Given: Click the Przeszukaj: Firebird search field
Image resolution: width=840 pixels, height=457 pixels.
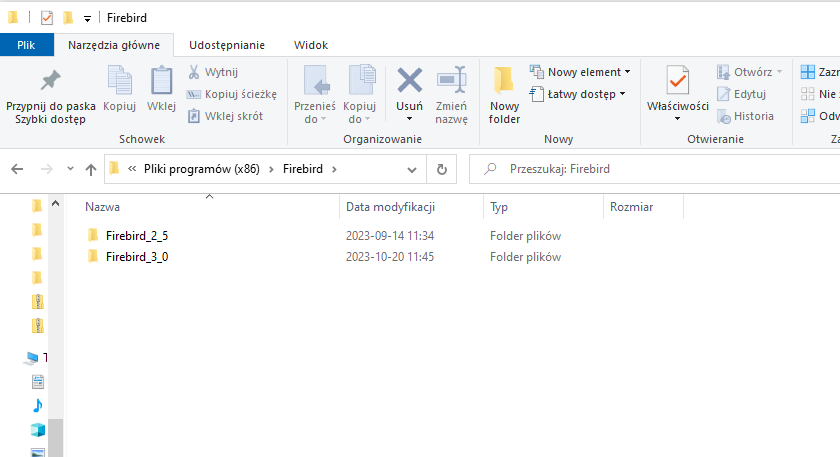Looking at the screenshot, I should pyautogui.click(x=650, y=169).
